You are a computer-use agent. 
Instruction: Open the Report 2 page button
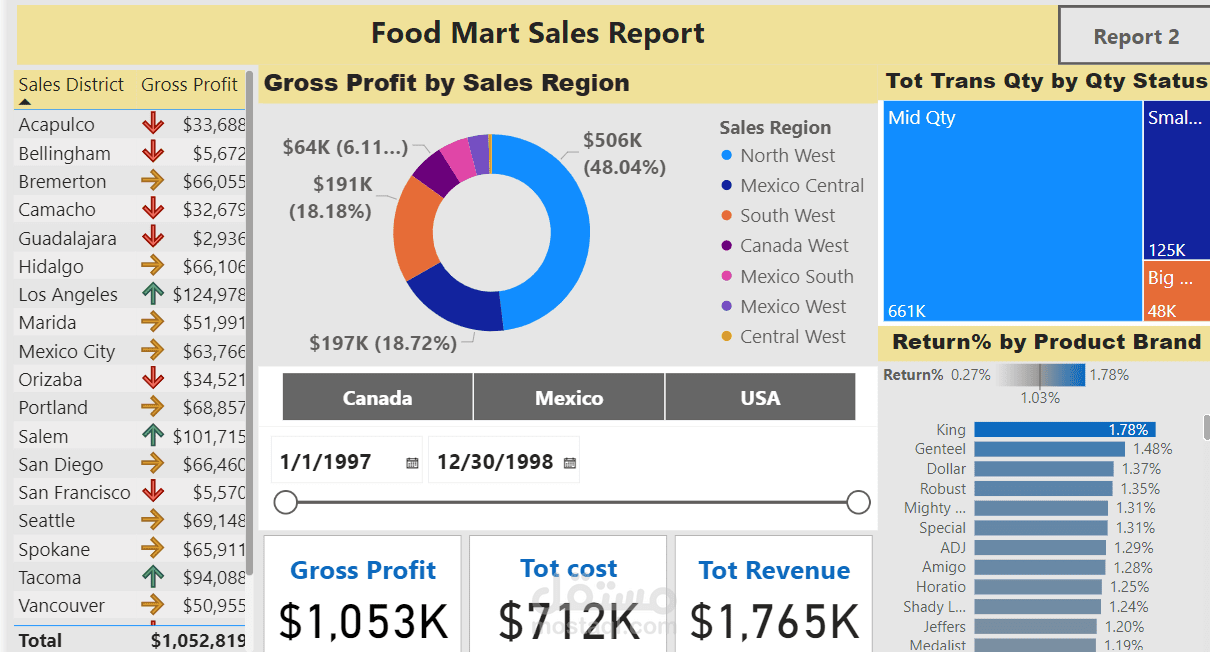pyautogui.click(x=1135, y=36)
